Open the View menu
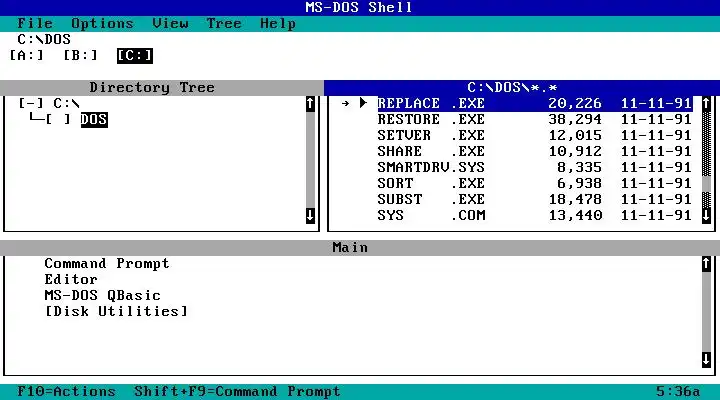The image size is (720, 400). tap(170, 23)
